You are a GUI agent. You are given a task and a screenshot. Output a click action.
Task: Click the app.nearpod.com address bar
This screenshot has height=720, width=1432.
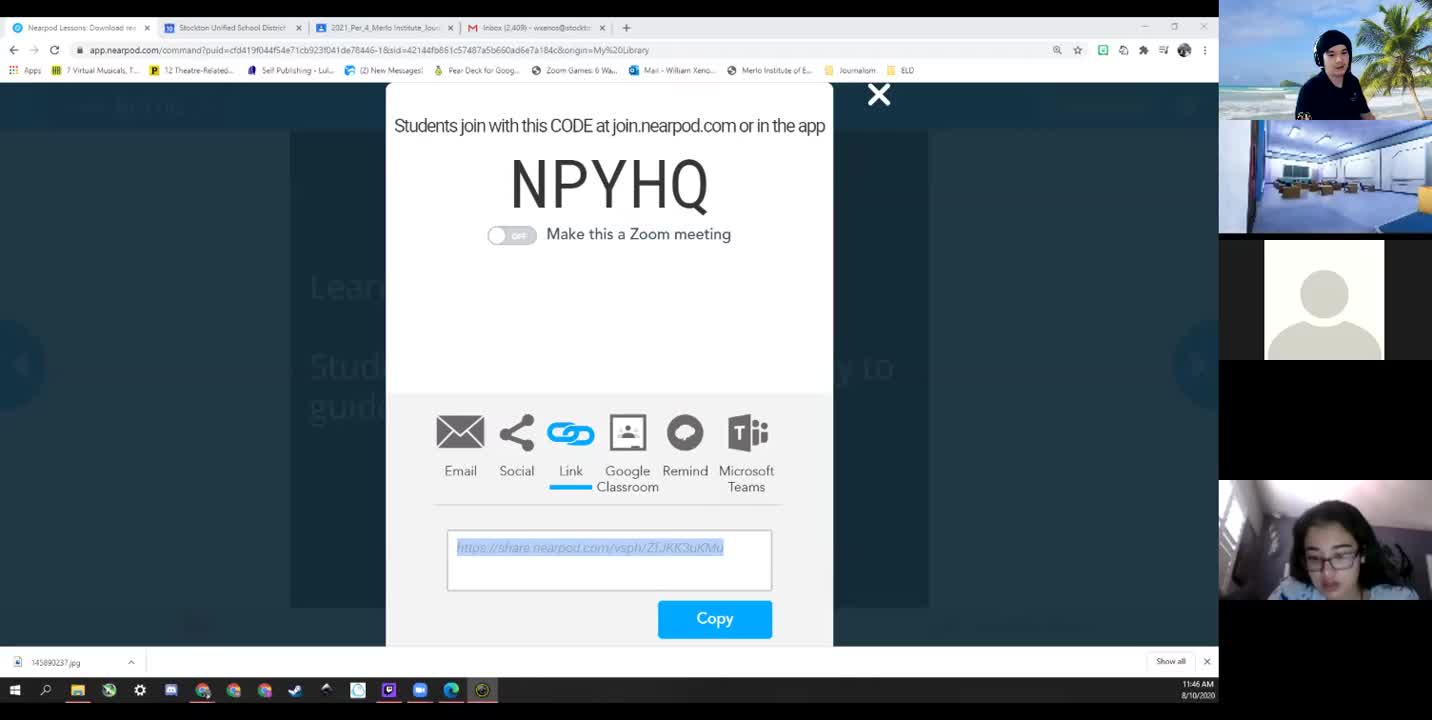coord(560,50)
